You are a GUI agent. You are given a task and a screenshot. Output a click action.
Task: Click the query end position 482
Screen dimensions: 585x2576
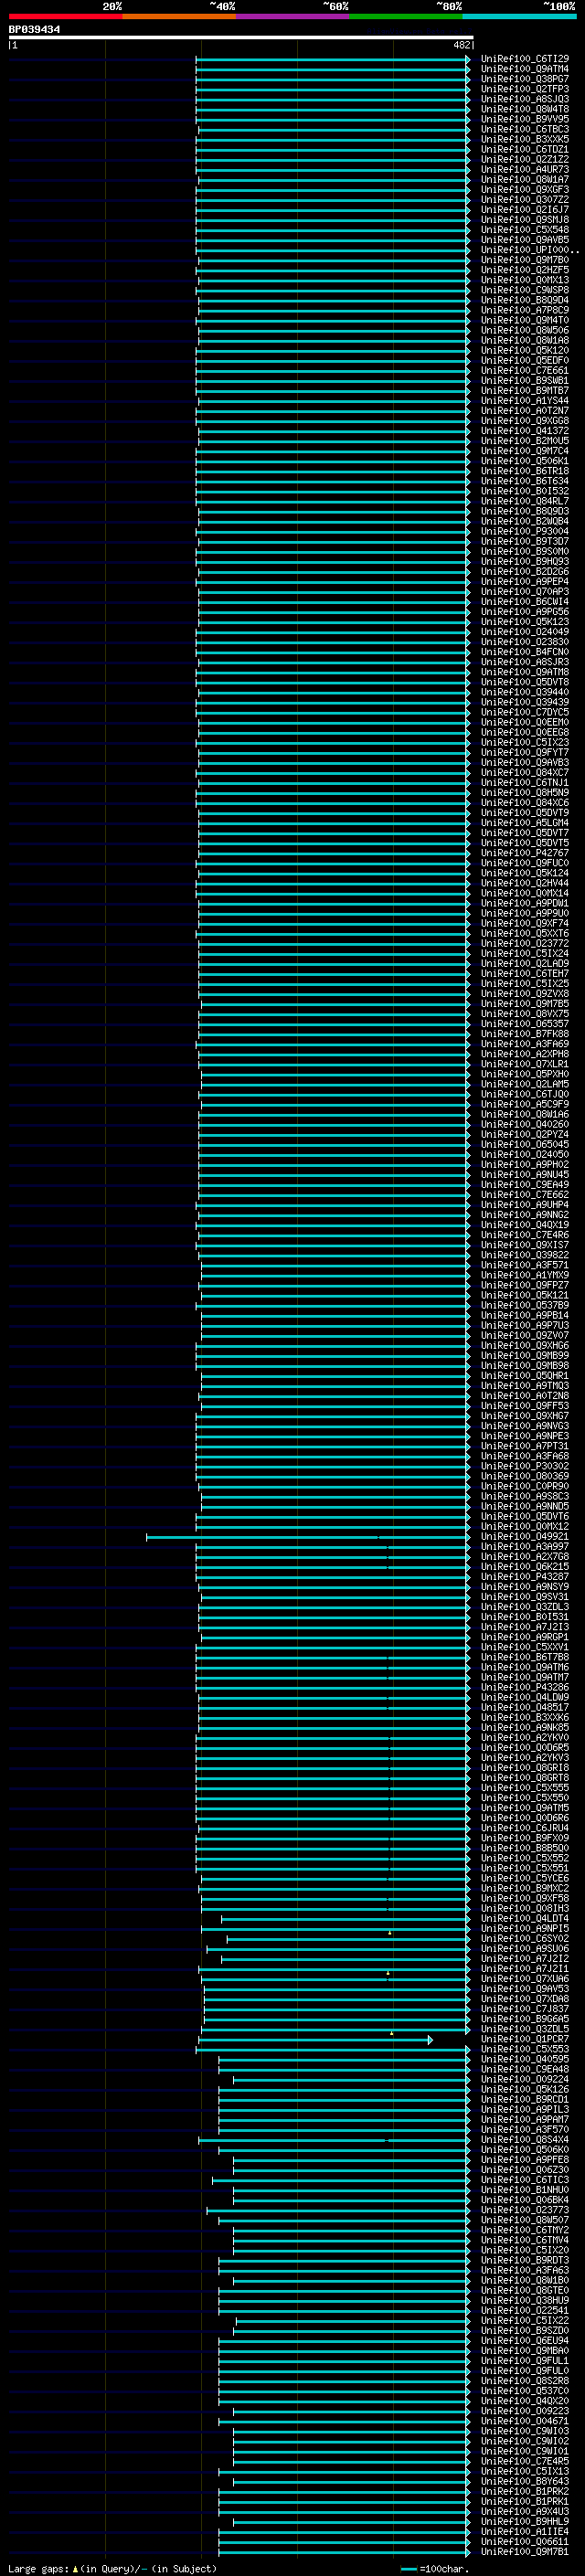461,45
